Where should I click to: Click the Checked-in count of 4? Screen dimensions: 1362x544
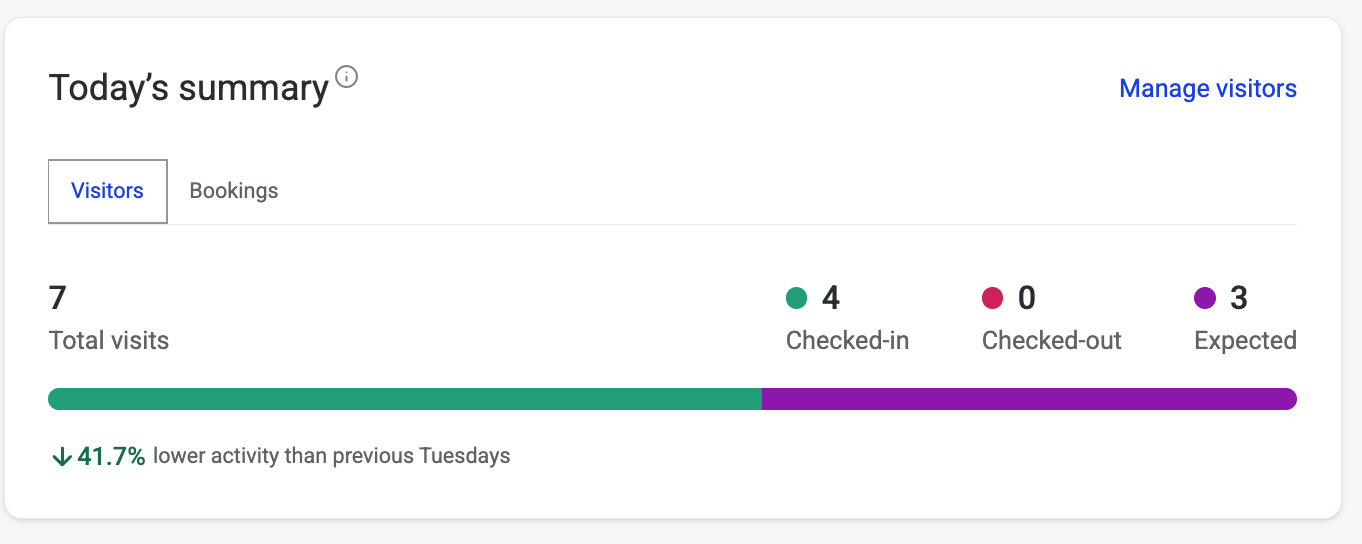(830, 298)
